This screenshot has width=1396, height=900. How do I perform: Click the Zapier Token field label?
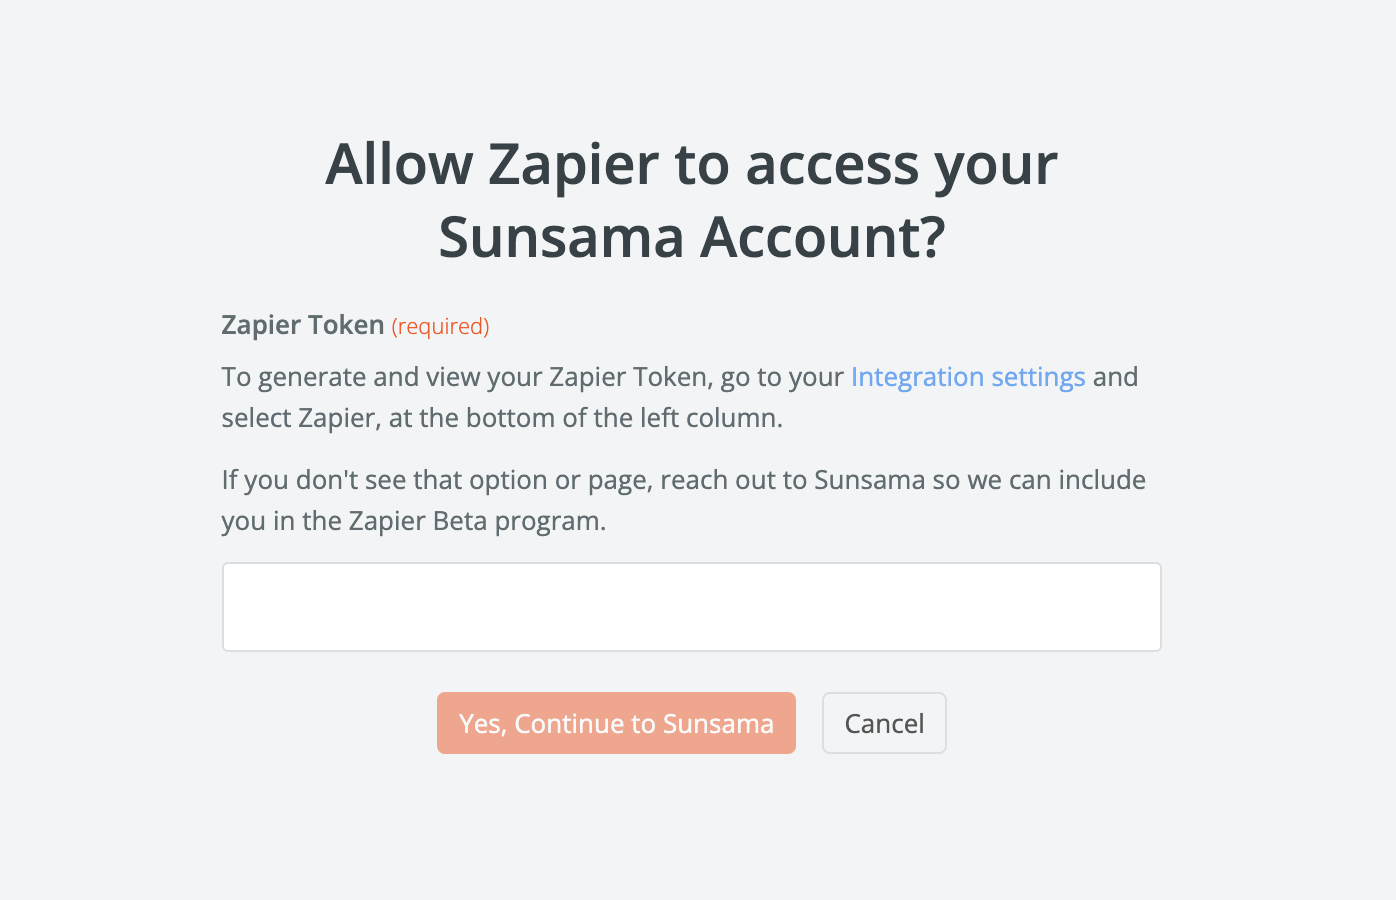click(302, 325)
